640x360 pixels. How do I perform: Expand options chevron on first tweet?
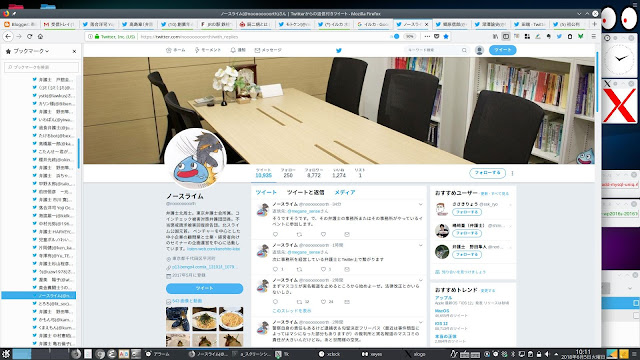pyautogui.click(x=420, y=204)
